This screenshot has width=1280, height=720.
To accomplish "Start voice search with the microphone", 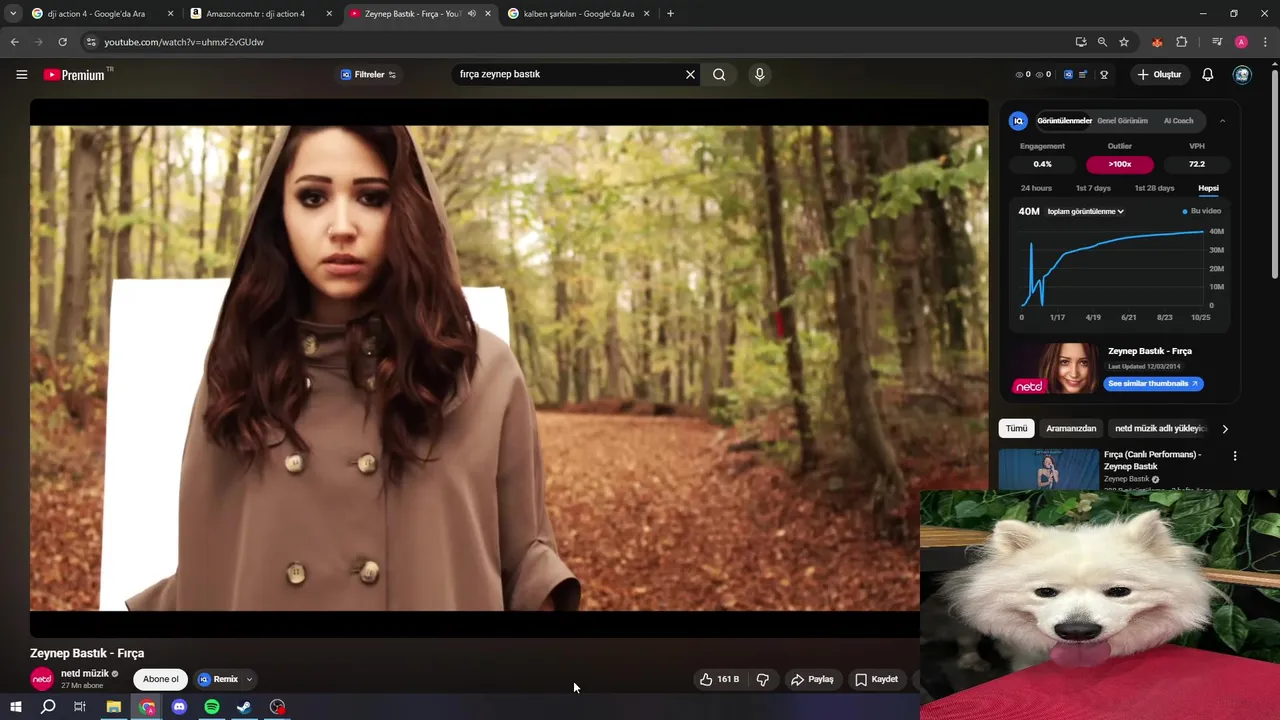I will tap(759, 74).
